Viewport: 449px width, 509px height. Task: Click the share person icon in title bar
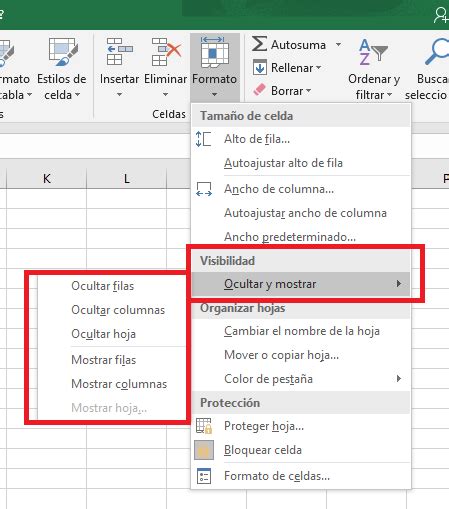[x=441, y=15]
